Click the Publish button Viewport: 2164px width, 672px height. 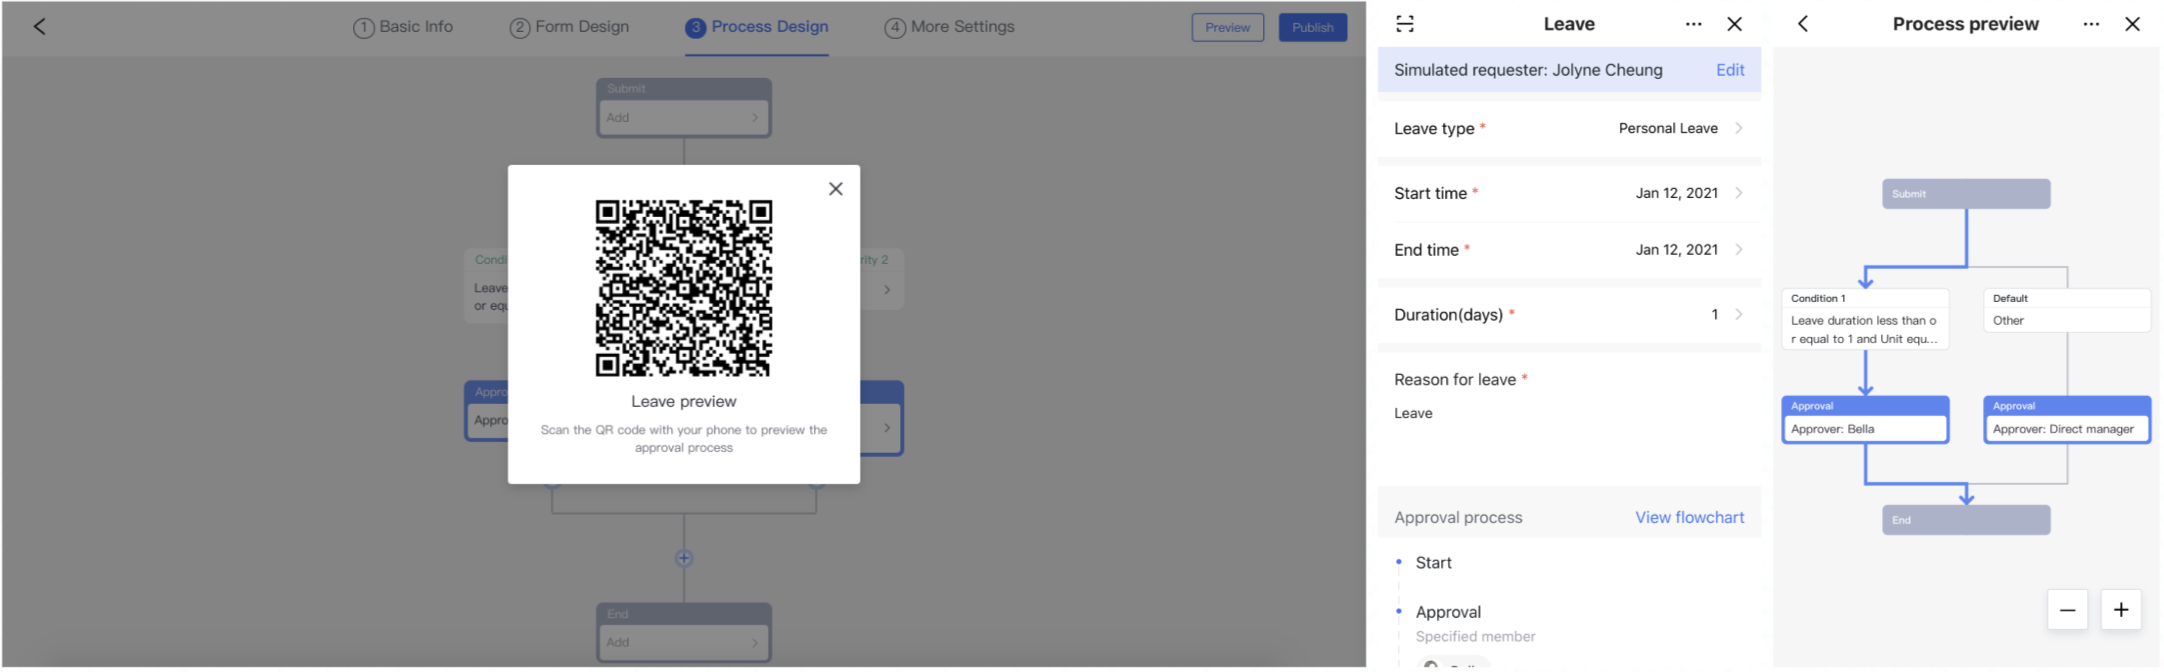coord(1312,27)
